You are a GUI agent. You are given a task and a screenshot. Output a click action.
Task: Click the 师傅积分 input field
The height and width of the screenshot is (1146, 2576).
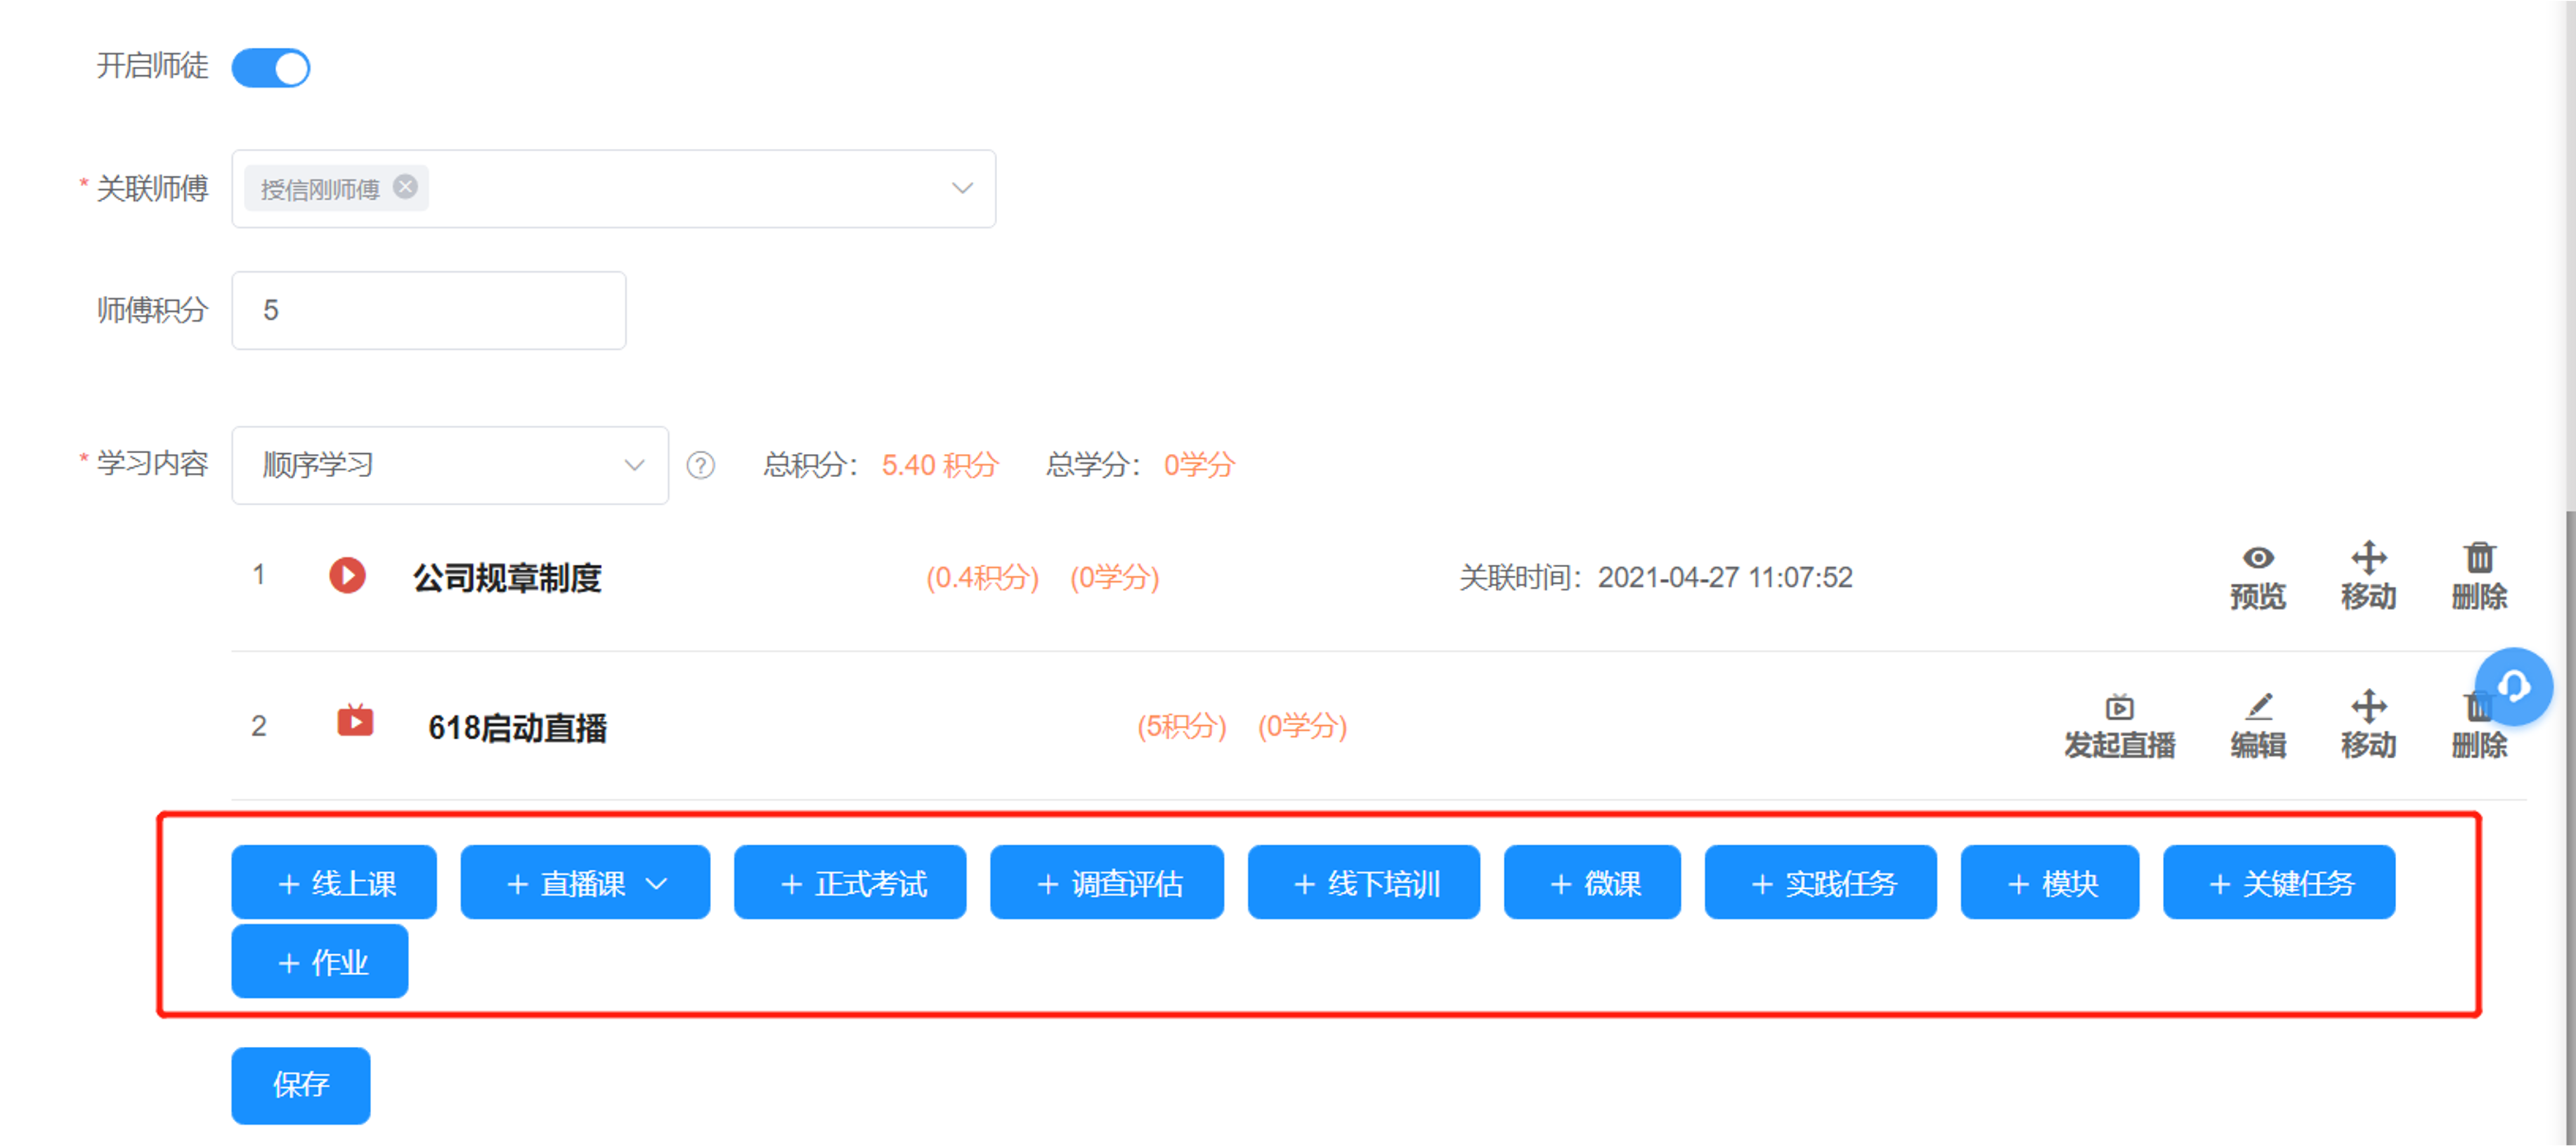pos(428,310)
